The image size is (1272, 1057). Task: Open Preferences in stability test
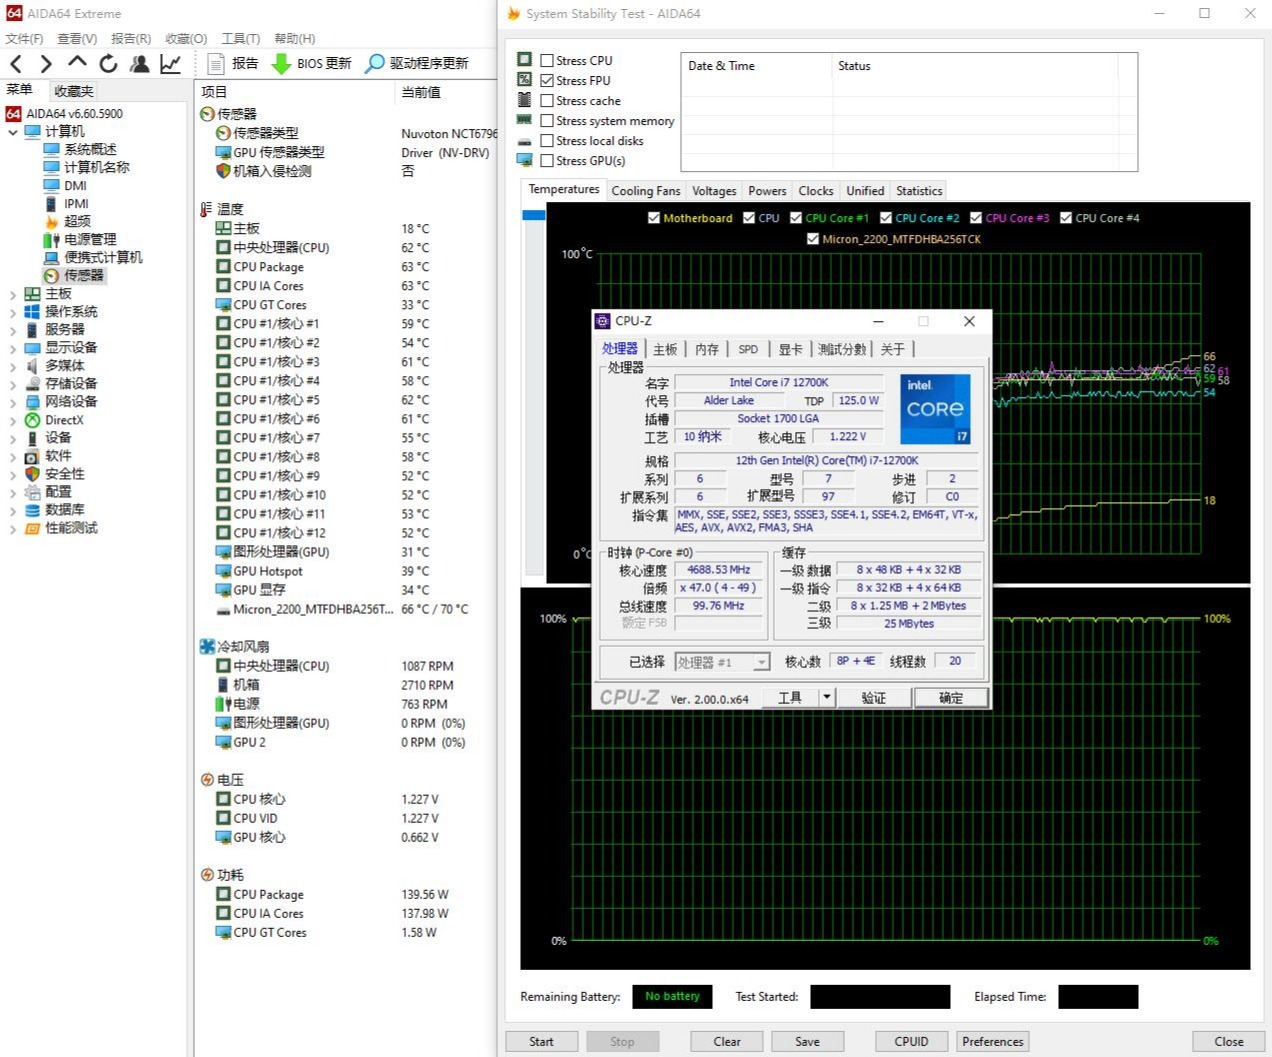993,1041
